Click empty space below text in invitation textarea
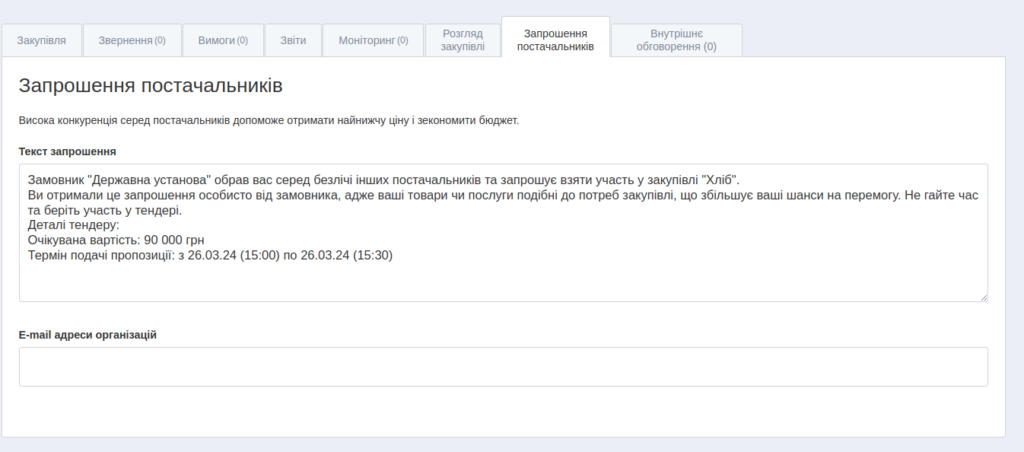This screenshot has height=452, width=1024. point(500,282)
